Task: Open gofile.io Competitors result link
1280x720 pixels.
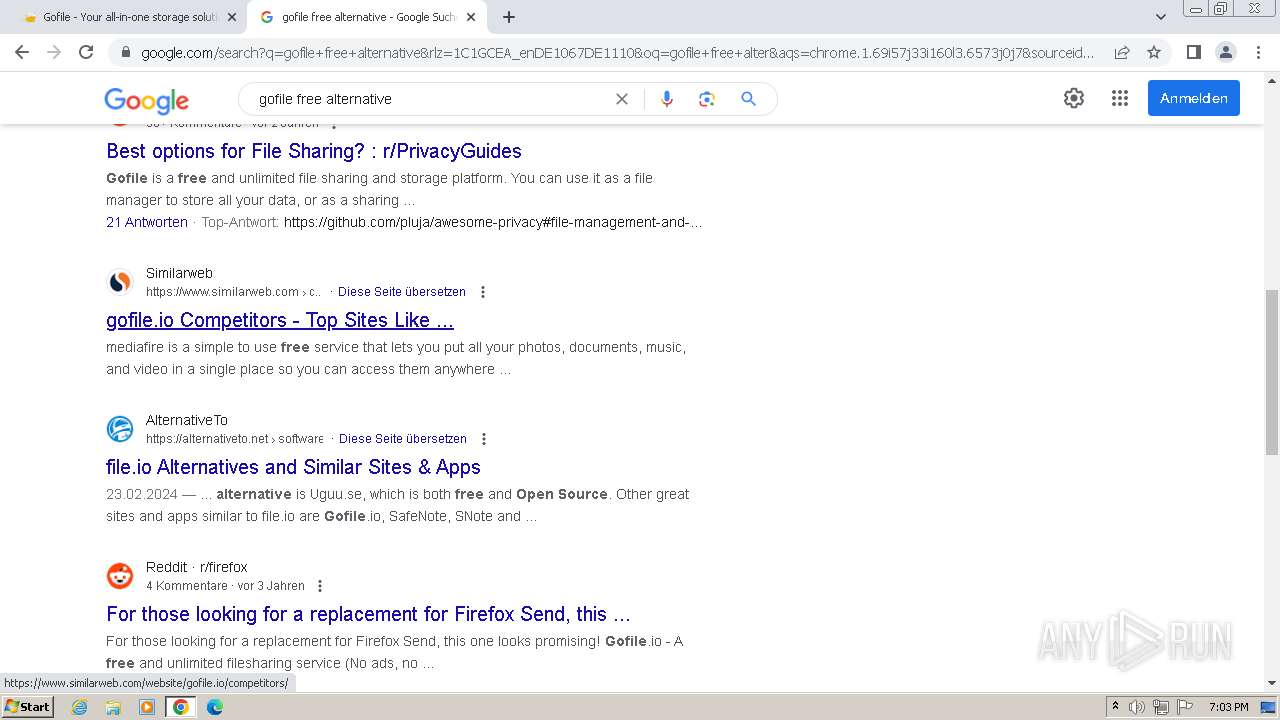Action: point(280,320)
